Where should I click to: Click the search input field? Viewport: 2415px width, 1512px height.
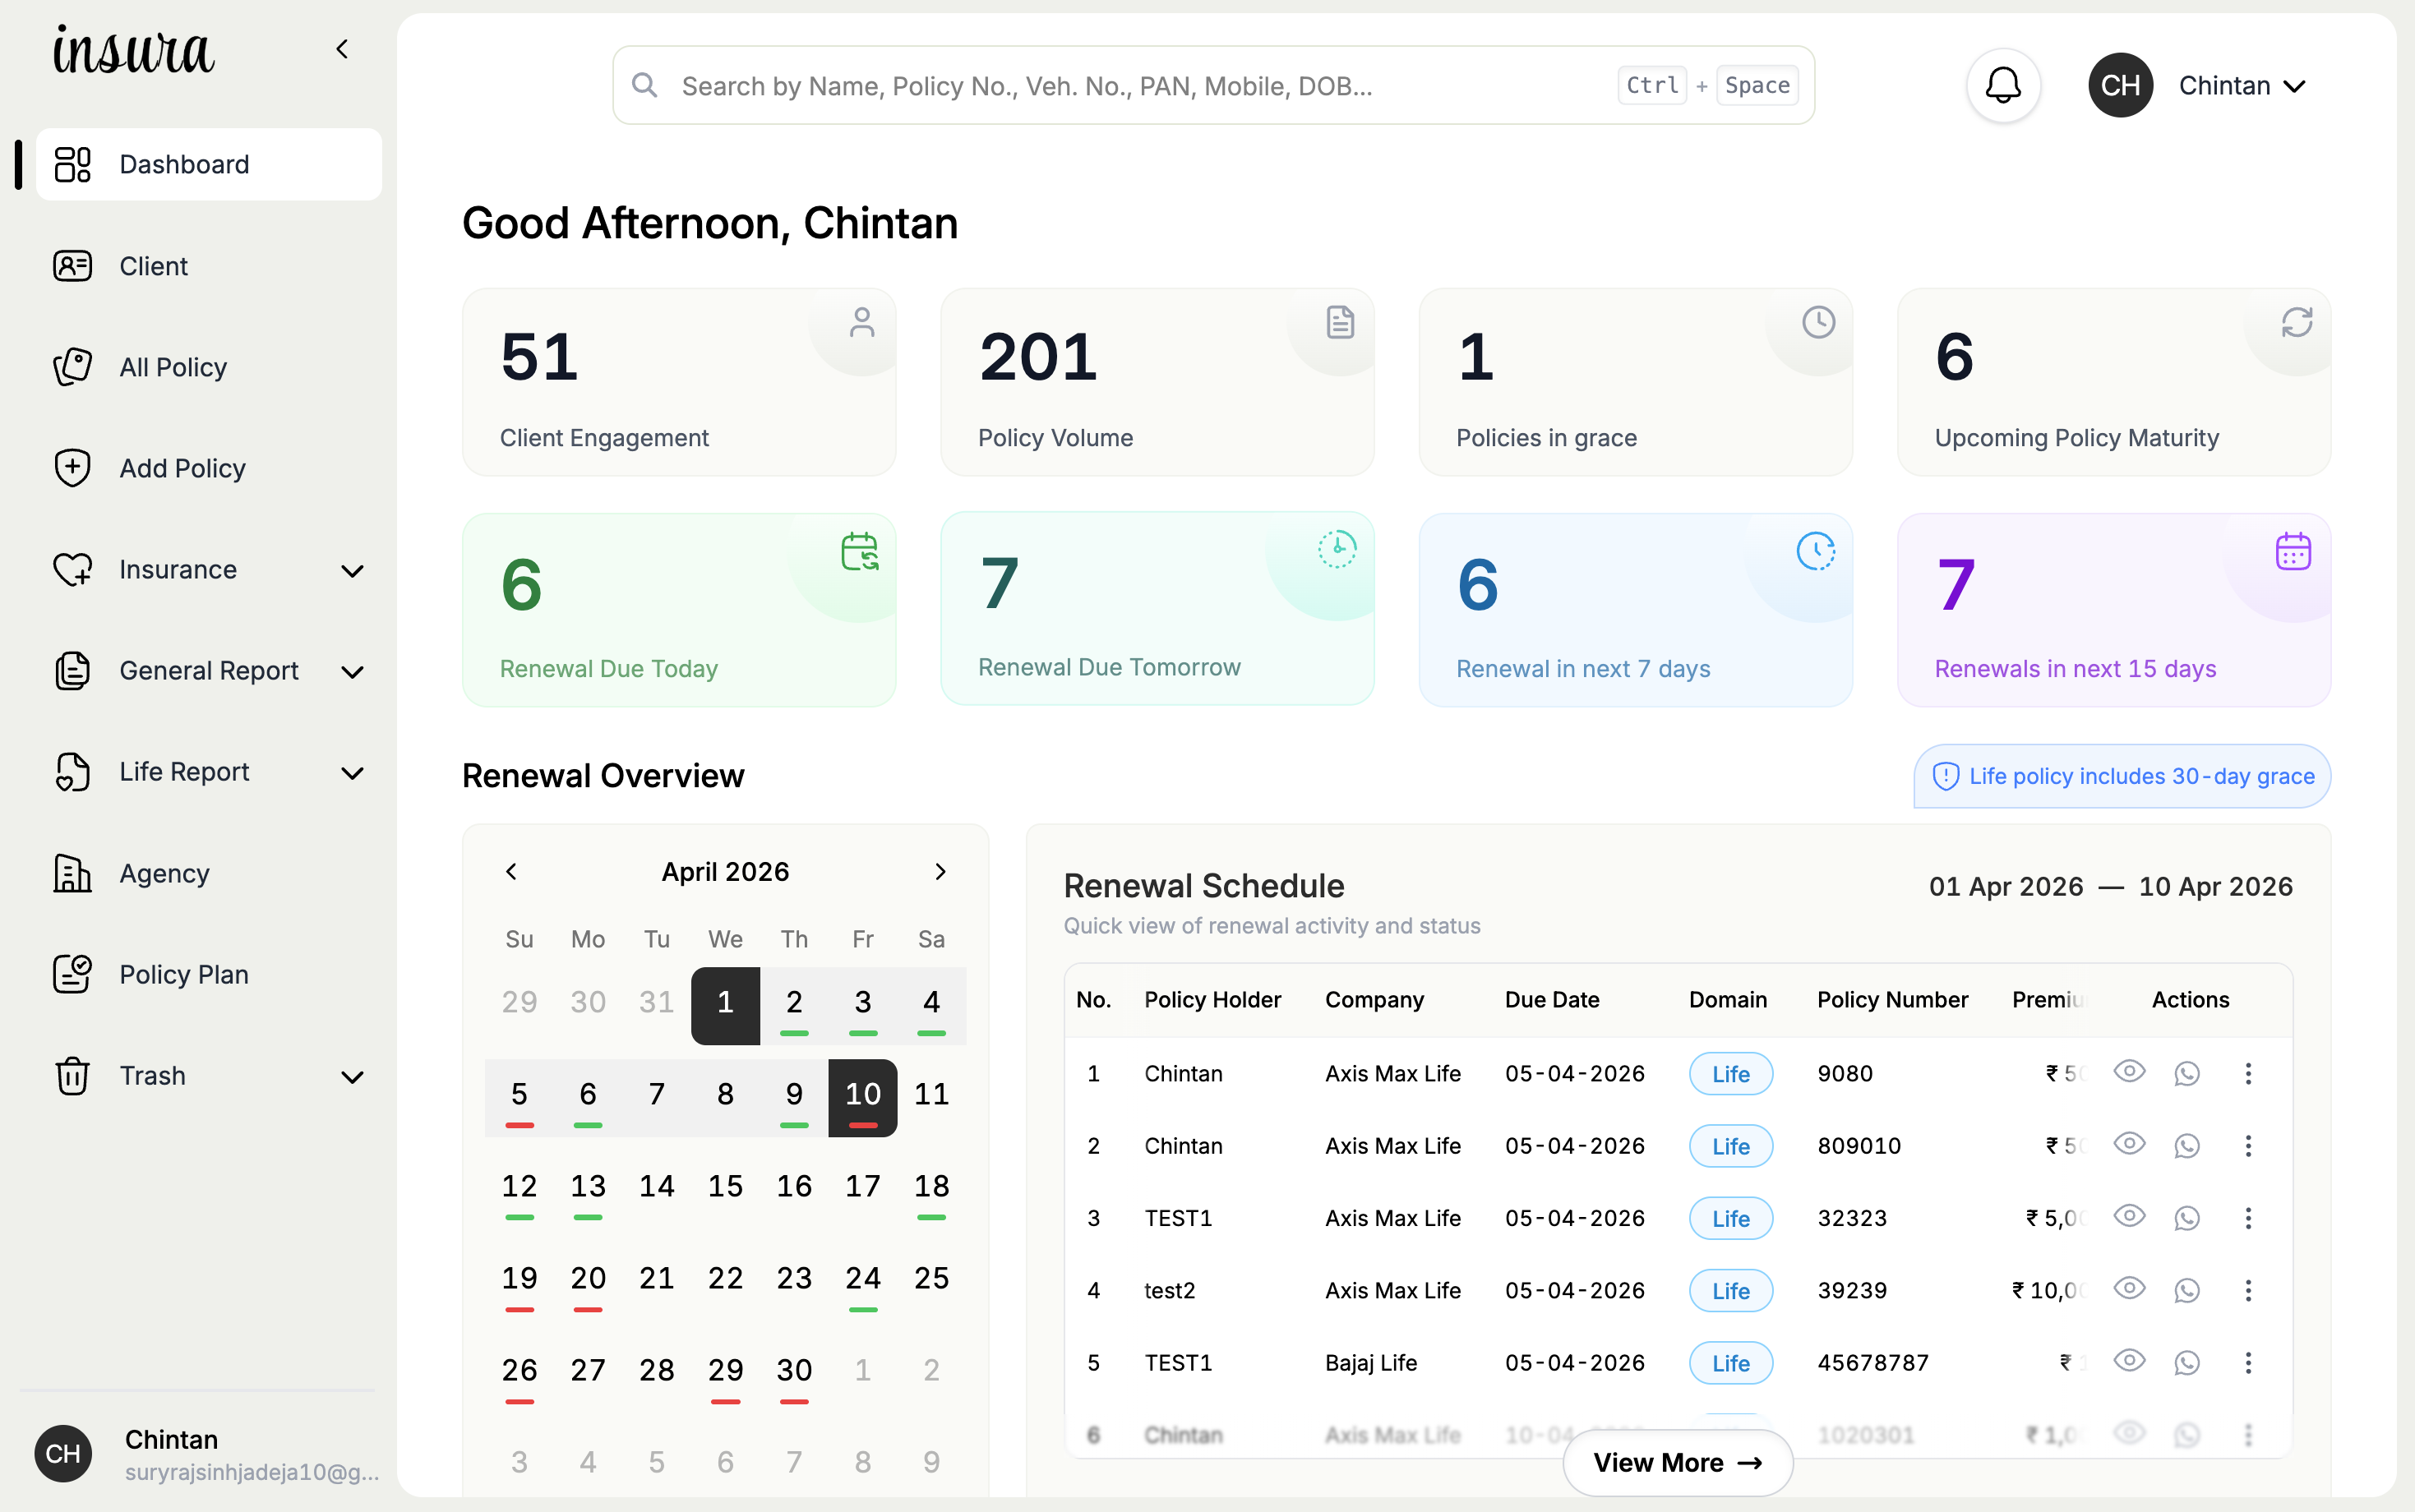pos(1140,86)
